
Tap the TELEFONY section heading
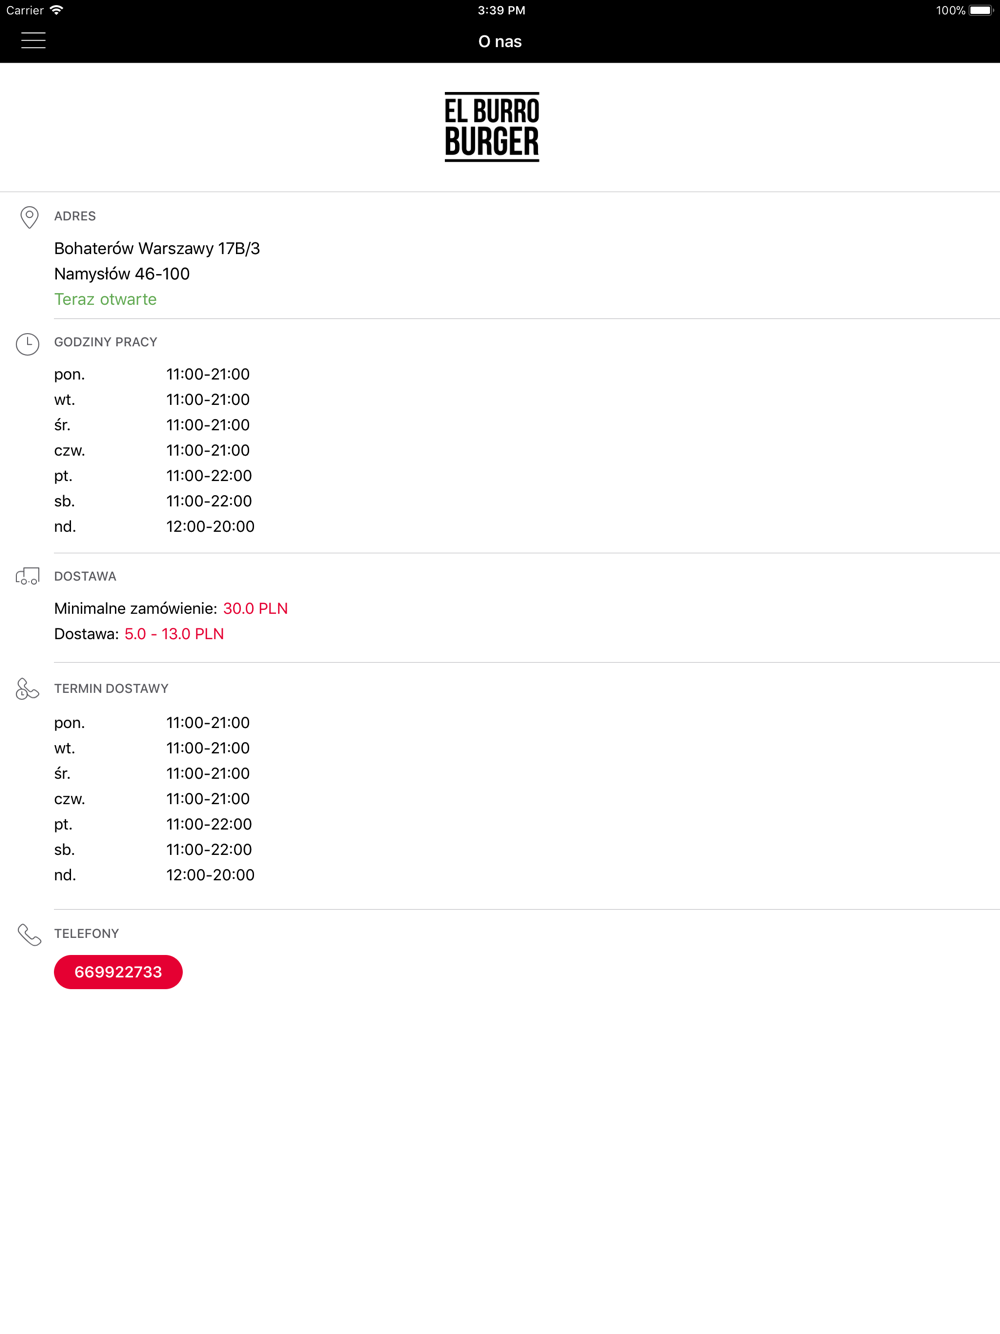coord(86,933)
